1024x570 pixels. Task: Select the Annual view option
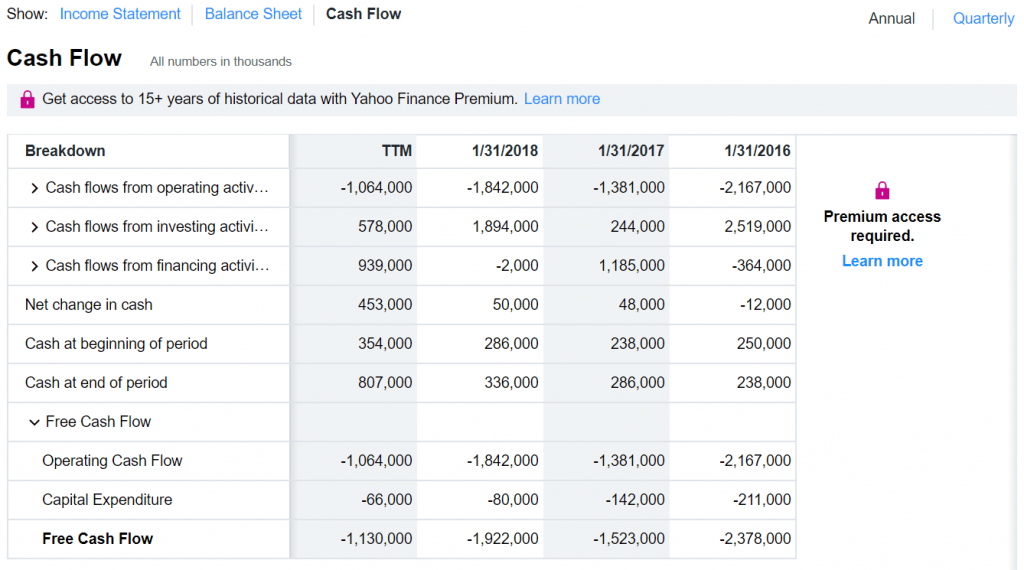click(x=891, y=19)
